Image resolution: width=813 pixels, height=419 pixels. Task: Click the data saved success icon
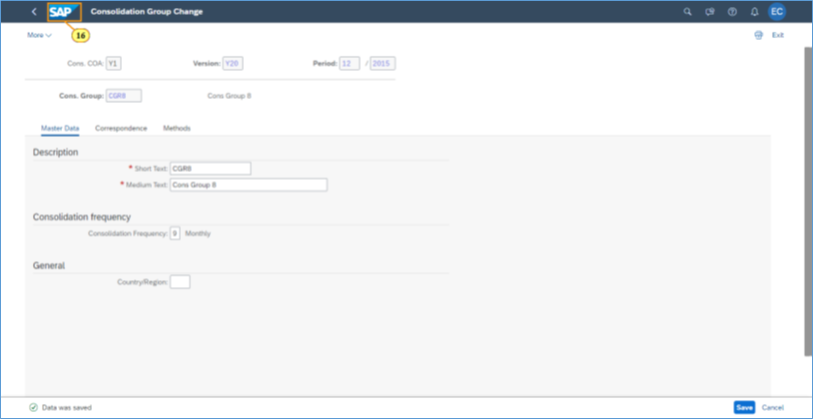coord(33,407)
